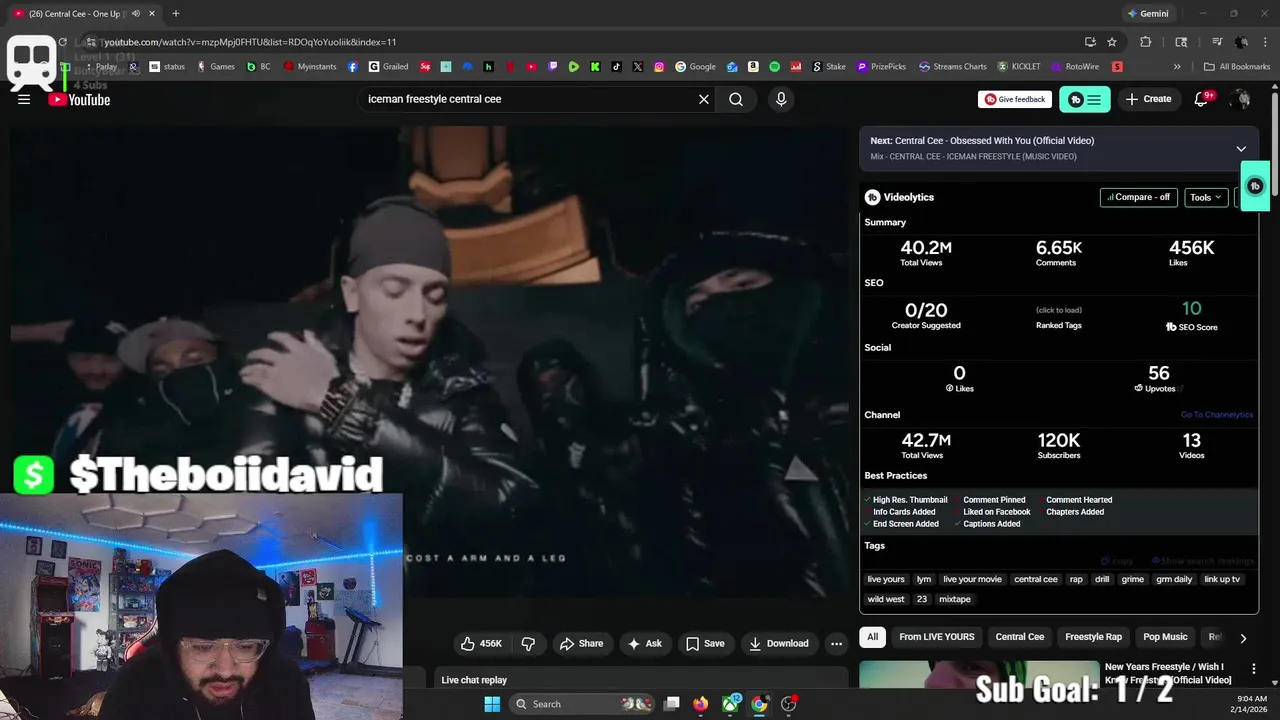Follow the Go To Channelytics link

pos(1216,414)
